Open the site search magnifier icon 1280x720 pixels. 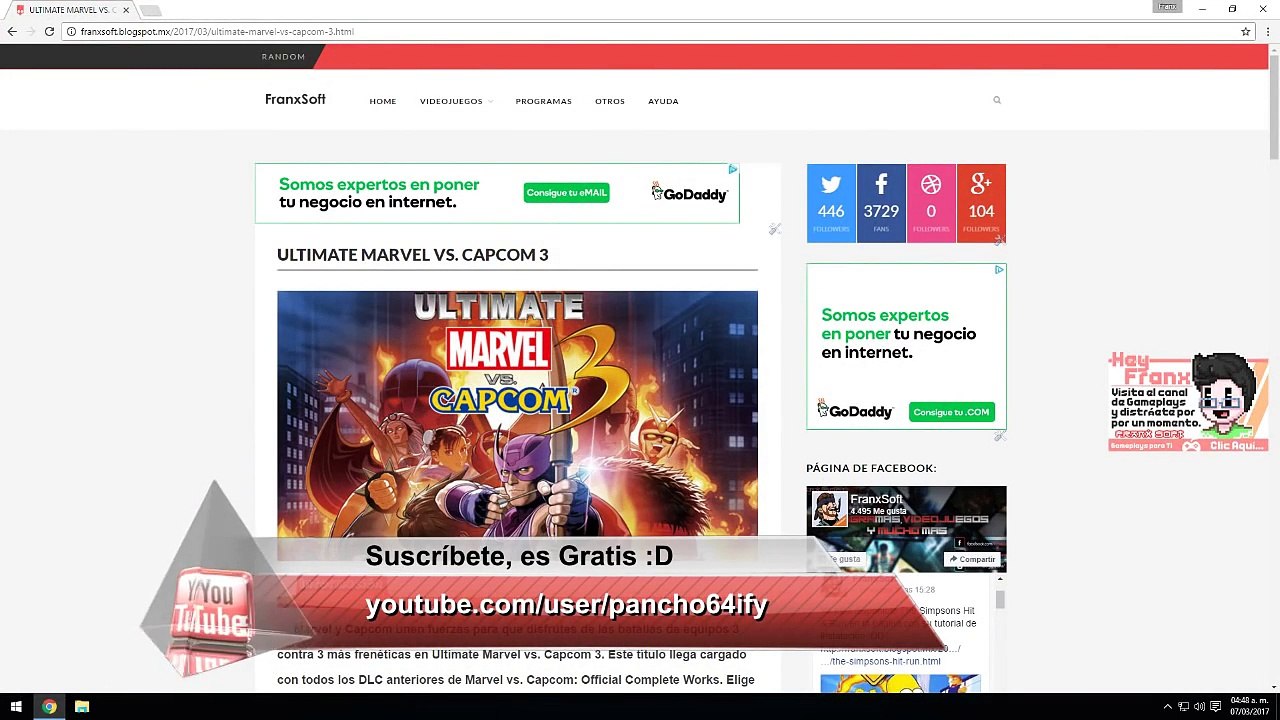[x=997, y=100]
